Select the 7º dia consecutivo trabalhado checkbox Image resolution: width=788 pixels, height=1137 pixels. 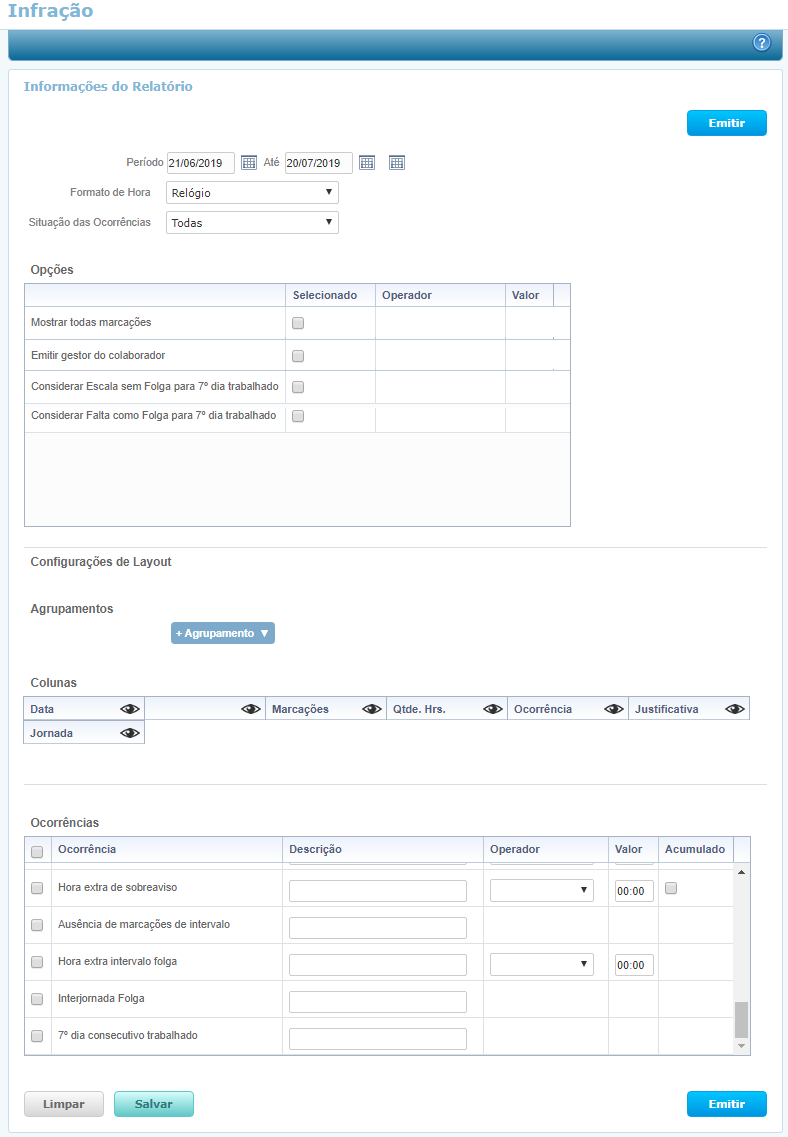37,1036
